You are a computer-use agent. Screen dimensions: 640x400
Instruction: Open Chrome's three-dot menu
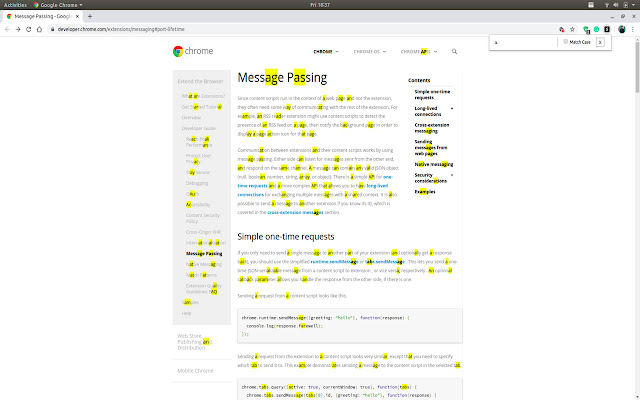click(x=633, y=29)
